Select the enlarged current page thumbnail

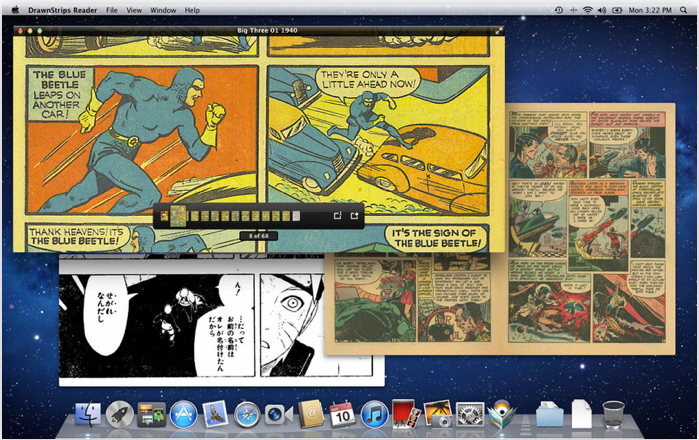(x=178, y=216)
